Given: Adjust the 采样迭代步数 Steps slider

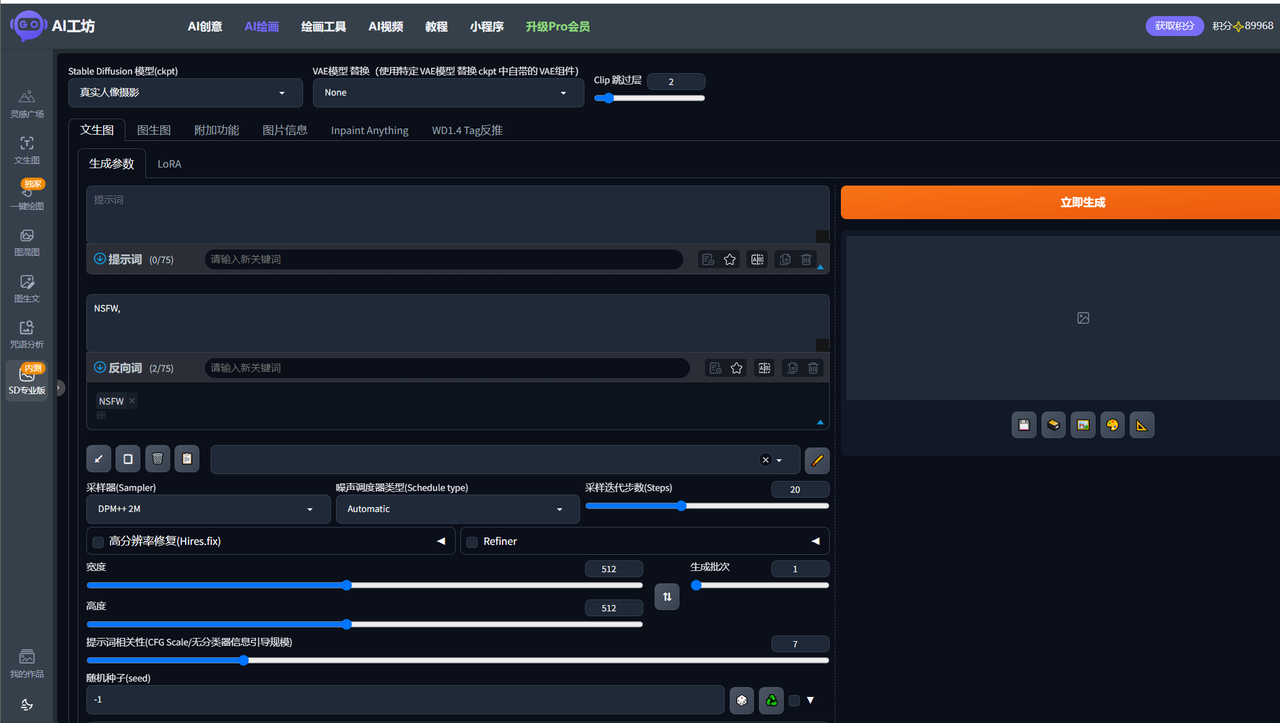Looking at the screenshot, I should (x=707, y=506).
